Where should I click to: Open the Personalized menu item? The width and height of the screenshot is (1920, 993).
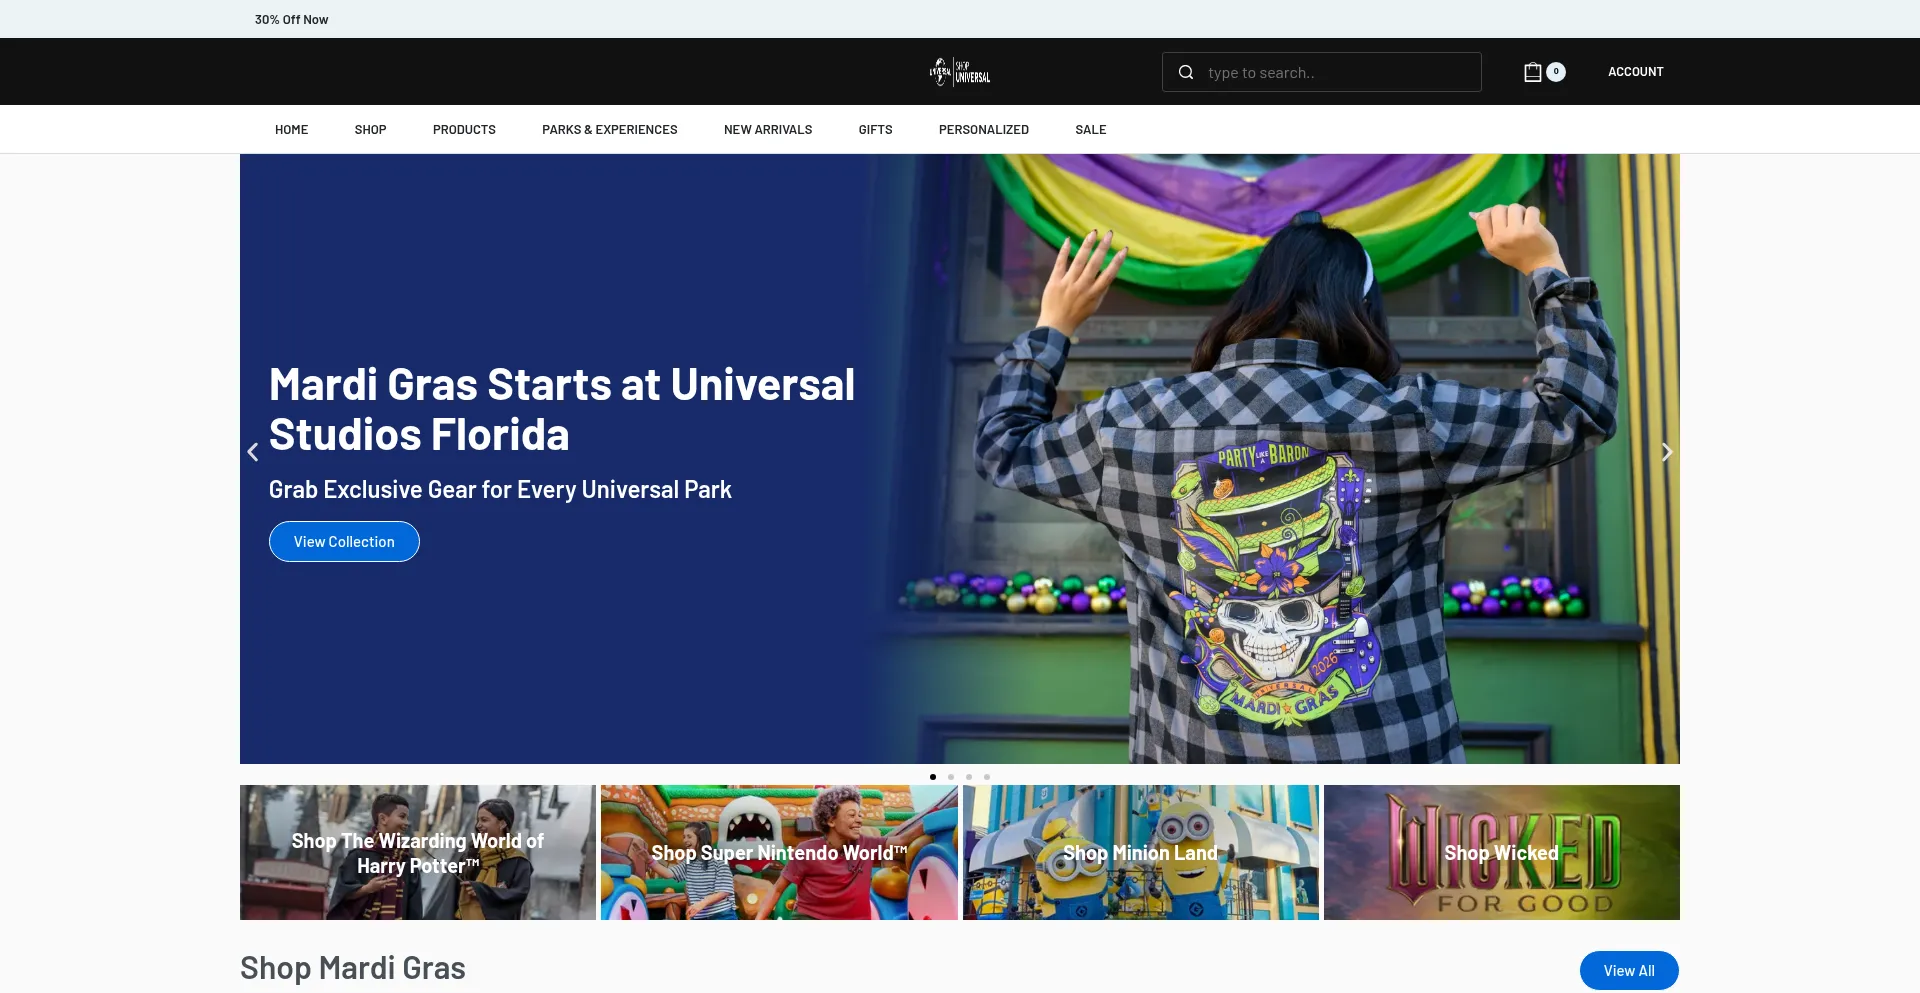984,130
